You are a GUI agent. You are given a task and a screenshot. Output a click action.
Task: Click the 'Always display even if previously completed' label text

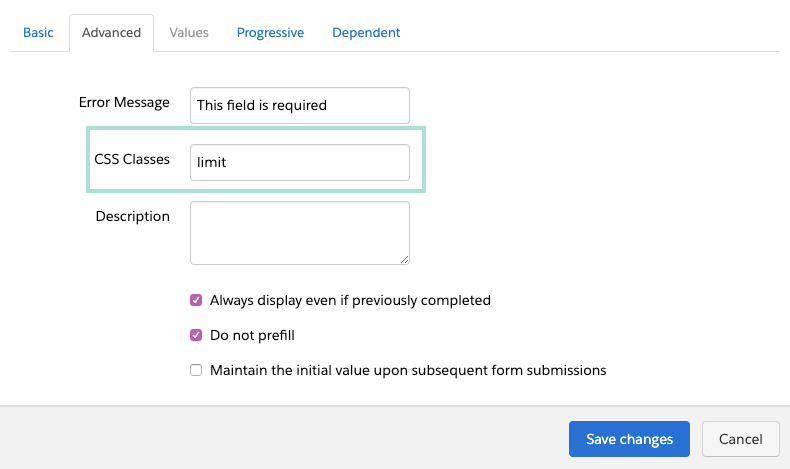pyautogui.click(x=350, y=300)
